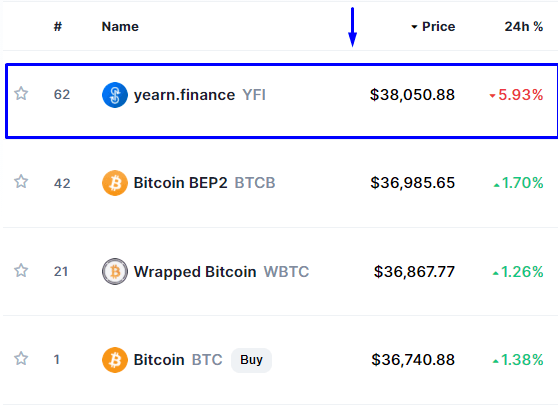The image size is (558, 406).
Task: Add Wrapped Bitcoin to watchlist with star
Action: (21, 270)
